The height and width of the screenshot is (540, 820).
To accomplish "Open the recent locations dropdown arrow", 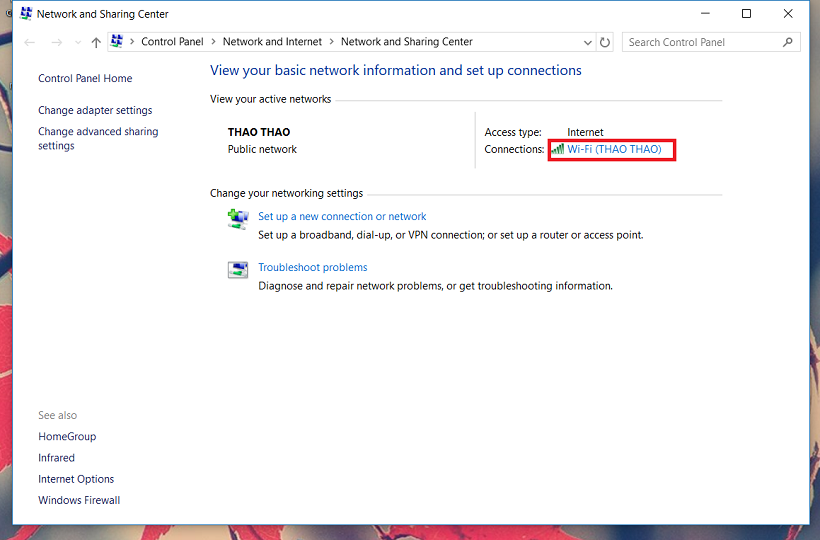I will click(x=78, y=42).
